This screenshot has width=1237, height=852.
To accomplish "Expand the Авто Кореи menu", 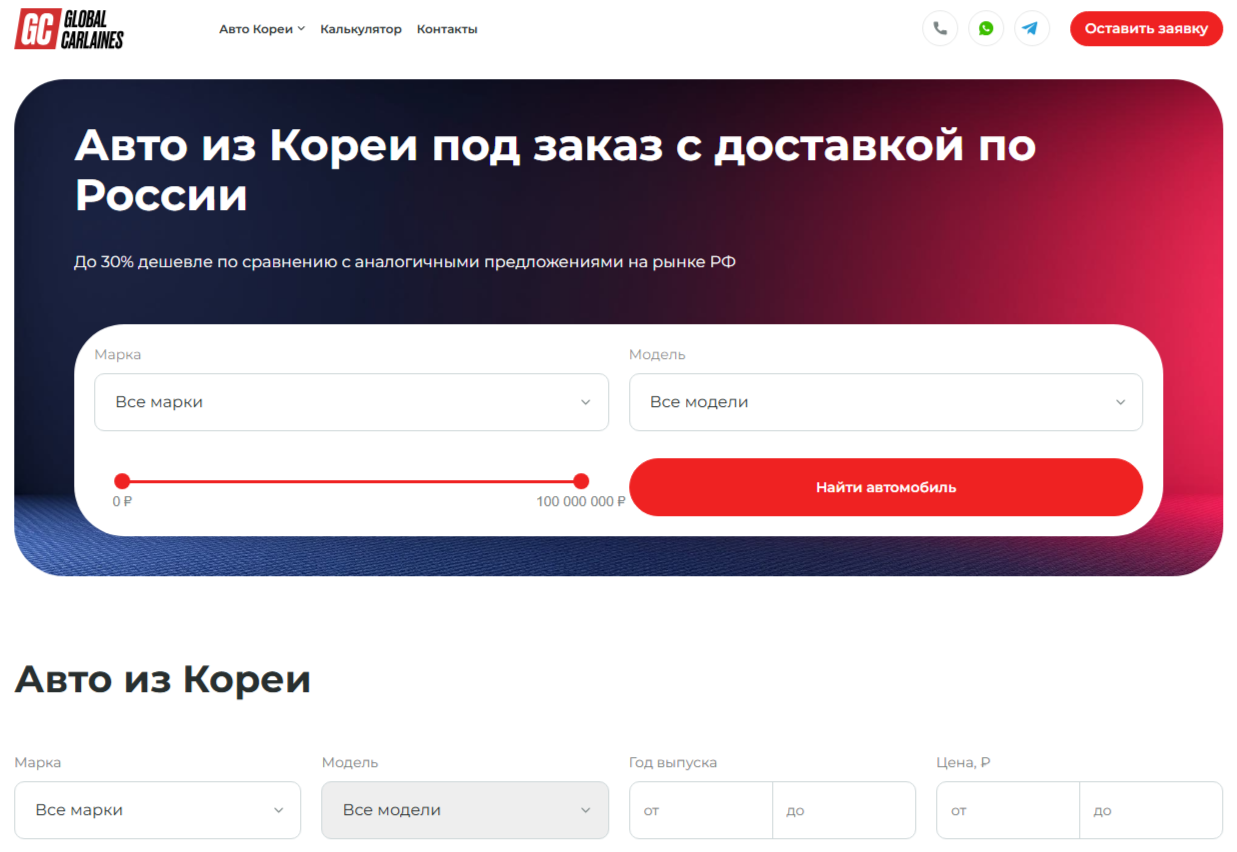I will tap(261, 29).
